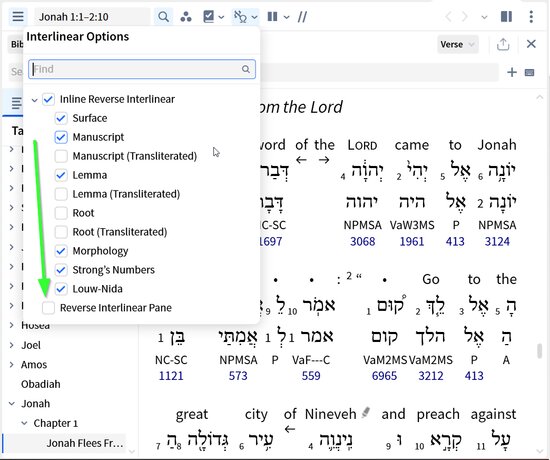Click the share export icon

point(503,44)
